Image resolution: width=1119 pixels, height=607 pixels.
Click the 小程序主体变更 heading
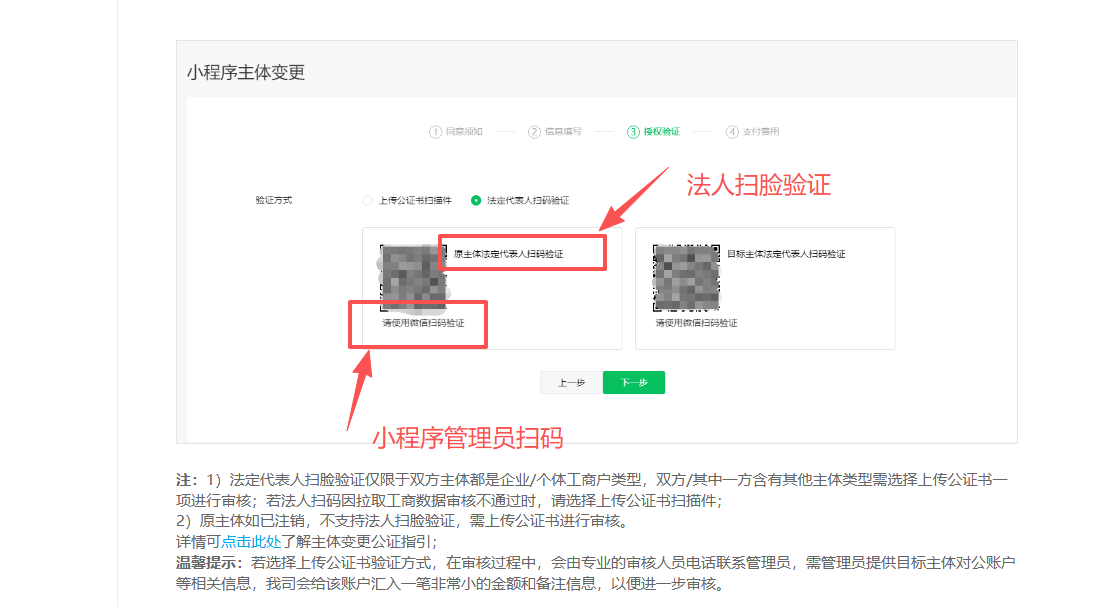246,73
